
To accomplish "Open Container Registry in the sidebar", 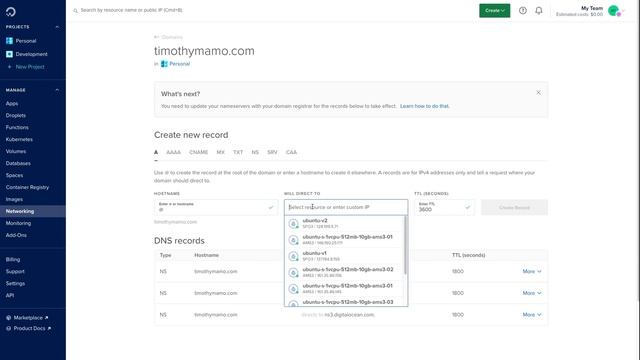I will point(27,187).
